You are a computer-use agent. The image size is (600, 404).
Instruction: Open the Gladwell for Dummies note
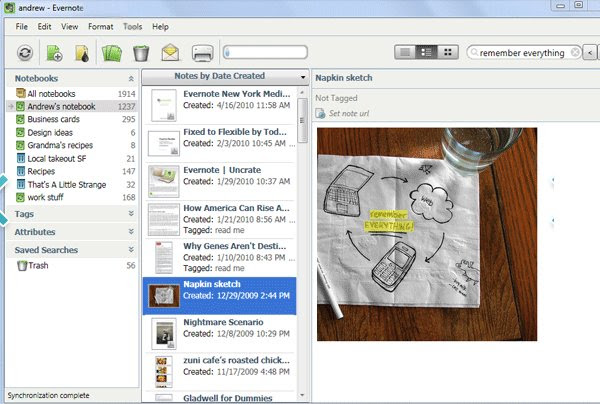[x=220, y=397]
